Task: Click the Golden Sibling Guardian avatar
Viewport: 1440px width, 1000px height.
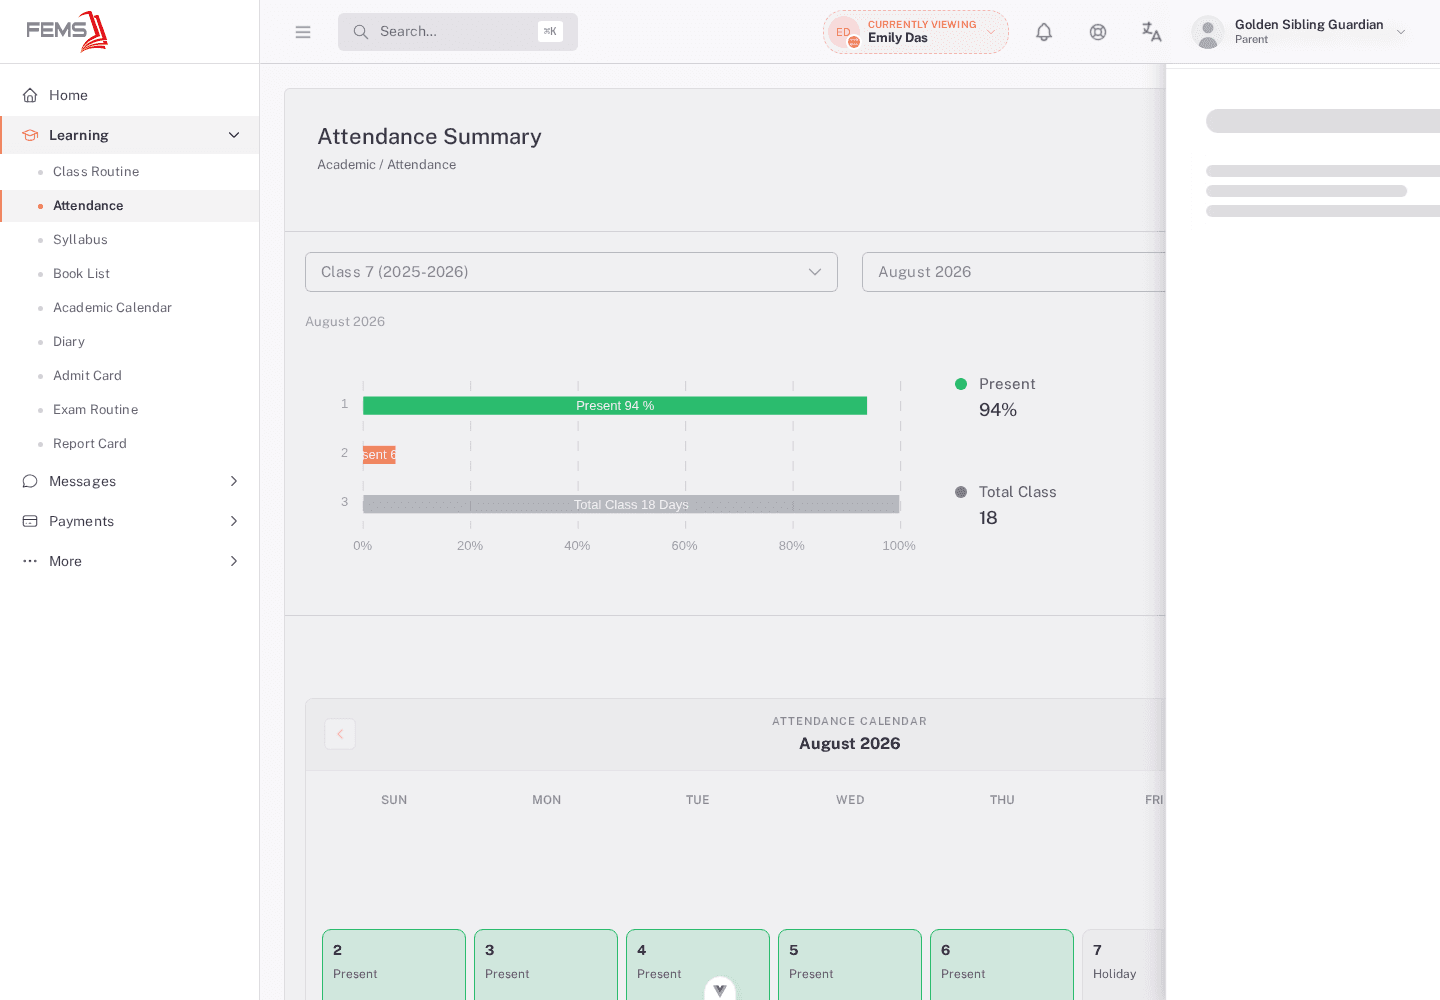Action: 1208,32
